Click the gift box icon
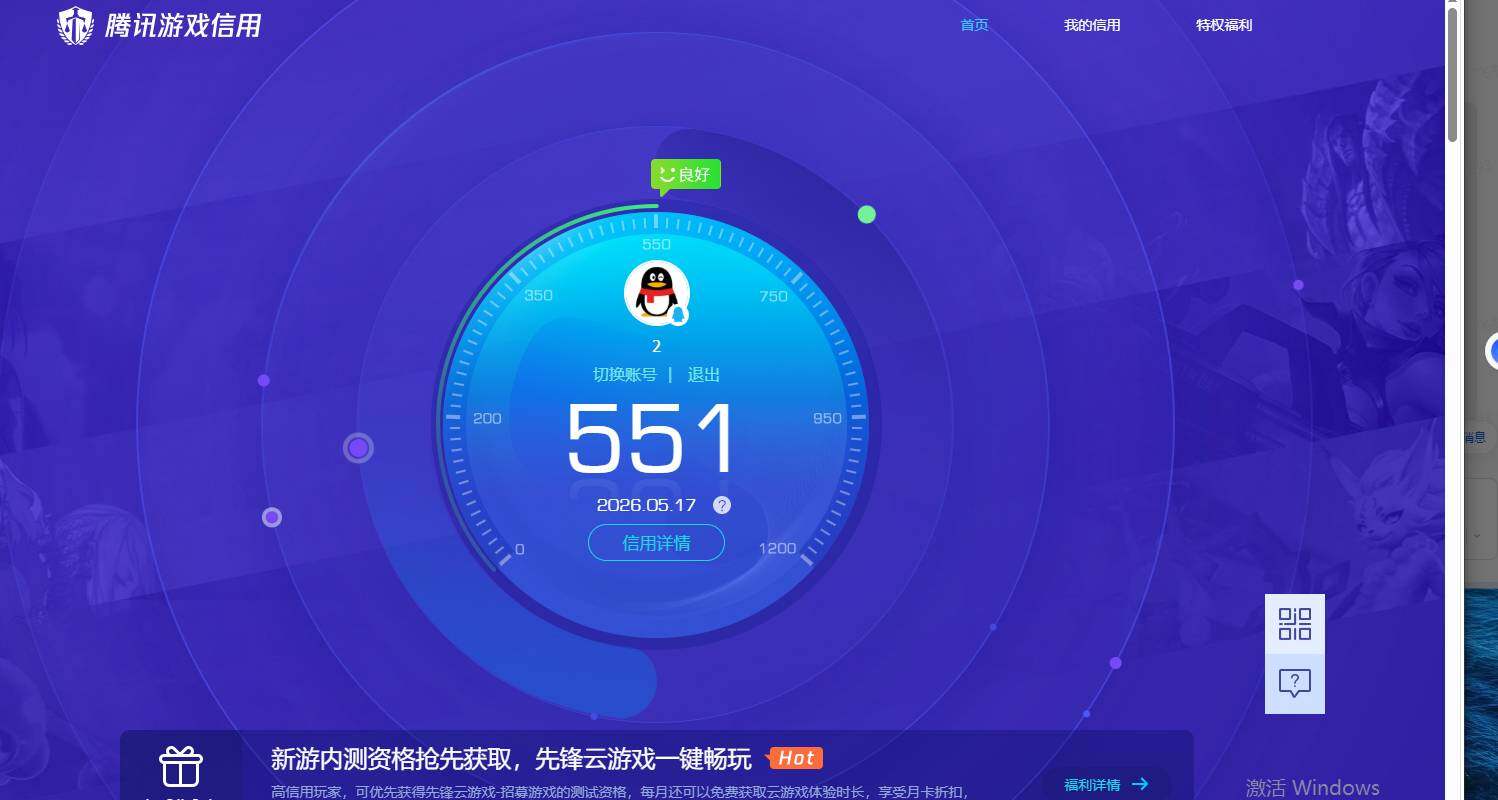Screen dimensions: 1498x800 (181, 767)
